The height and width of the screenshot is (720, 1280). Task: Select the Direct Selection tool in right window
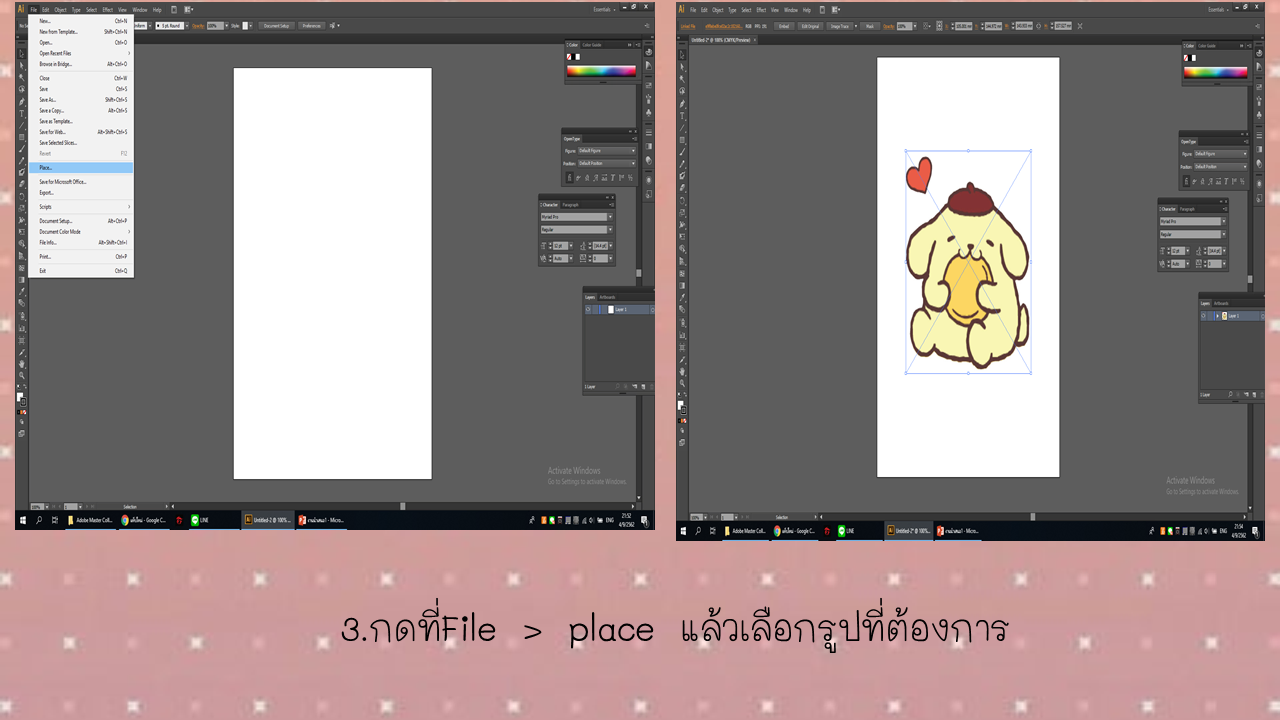tap(682, 67)
